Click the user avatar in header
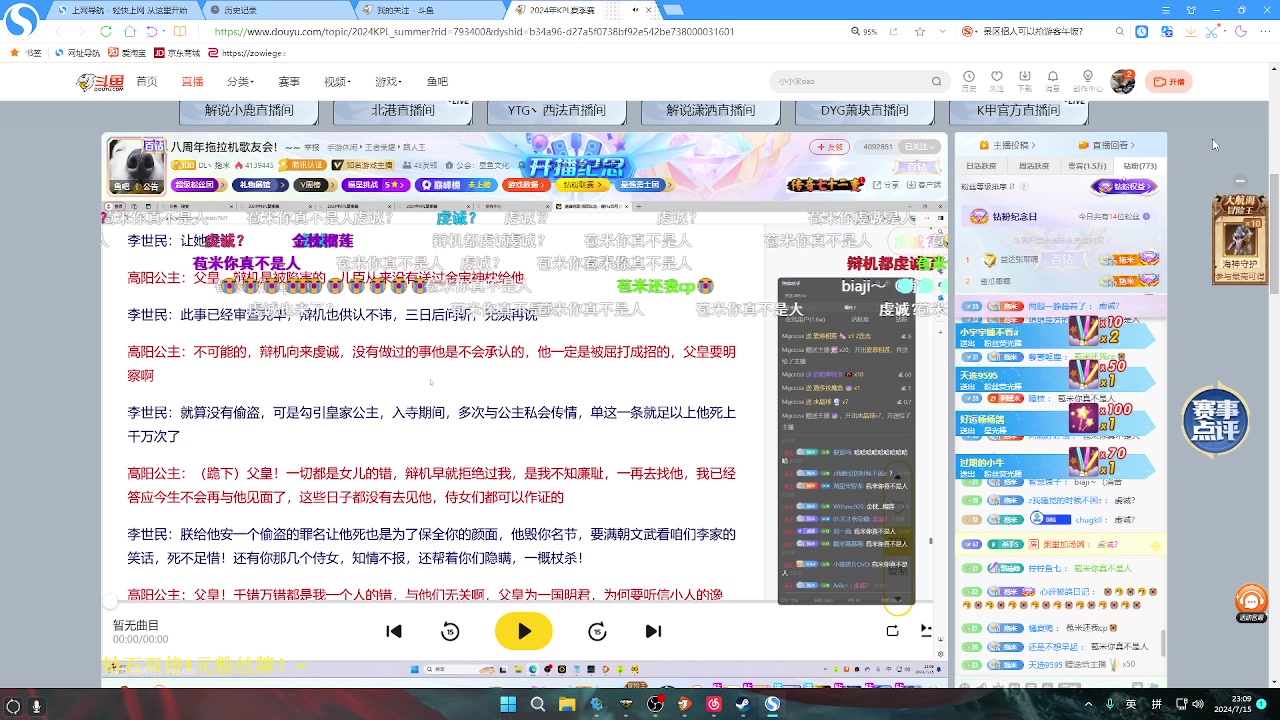 click(x=1123, y=82)
